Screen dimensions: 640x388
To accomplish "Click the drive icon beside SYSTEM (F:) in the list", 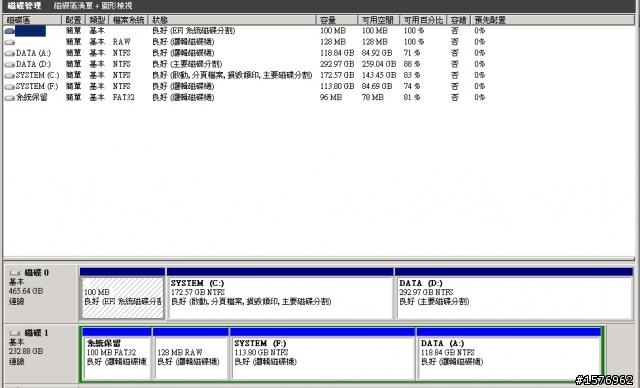I will point(9,86).
